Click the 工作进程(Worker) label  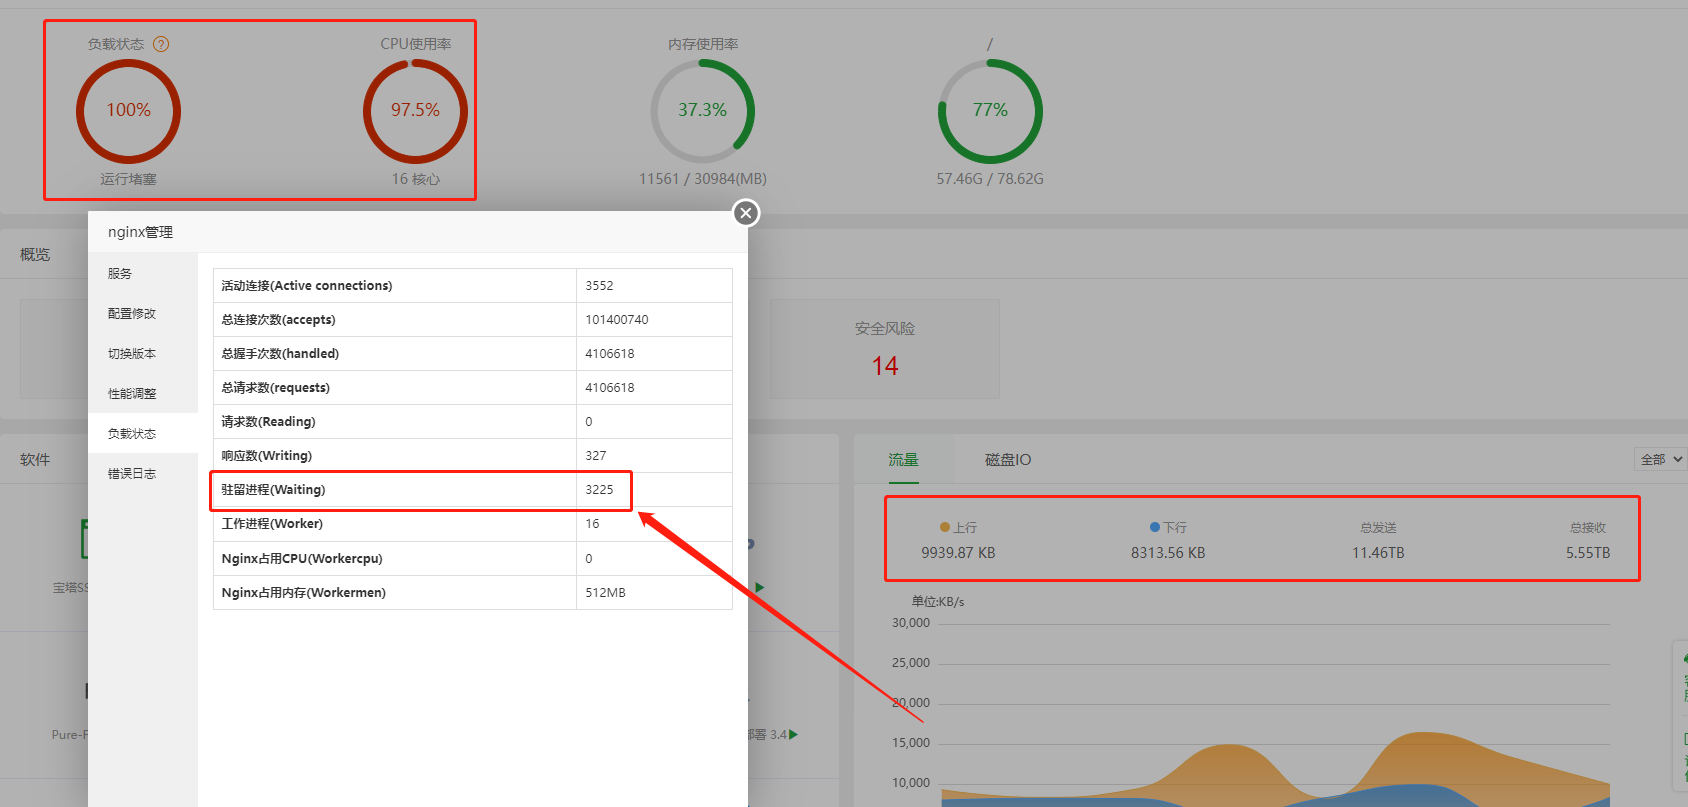pyautogui.click(x=272, y=524)
